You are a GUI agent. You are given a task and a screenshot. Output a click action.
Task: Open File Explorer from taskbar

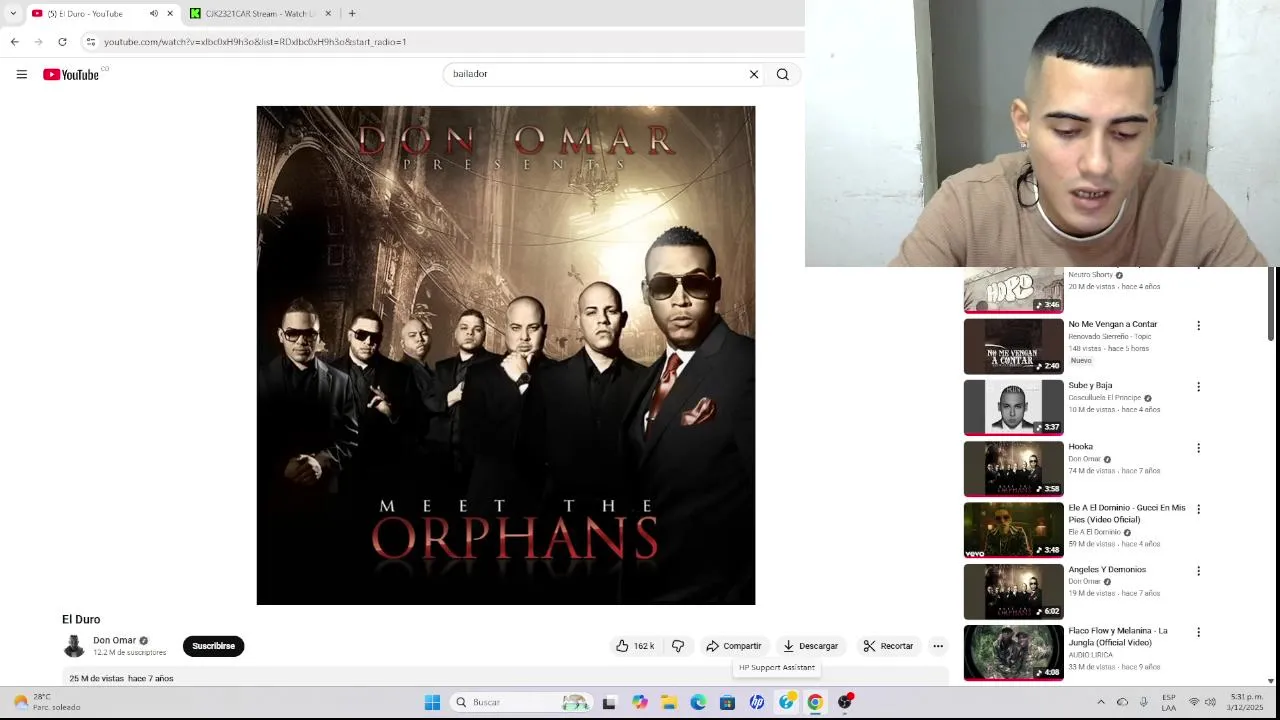pos(669,702)
